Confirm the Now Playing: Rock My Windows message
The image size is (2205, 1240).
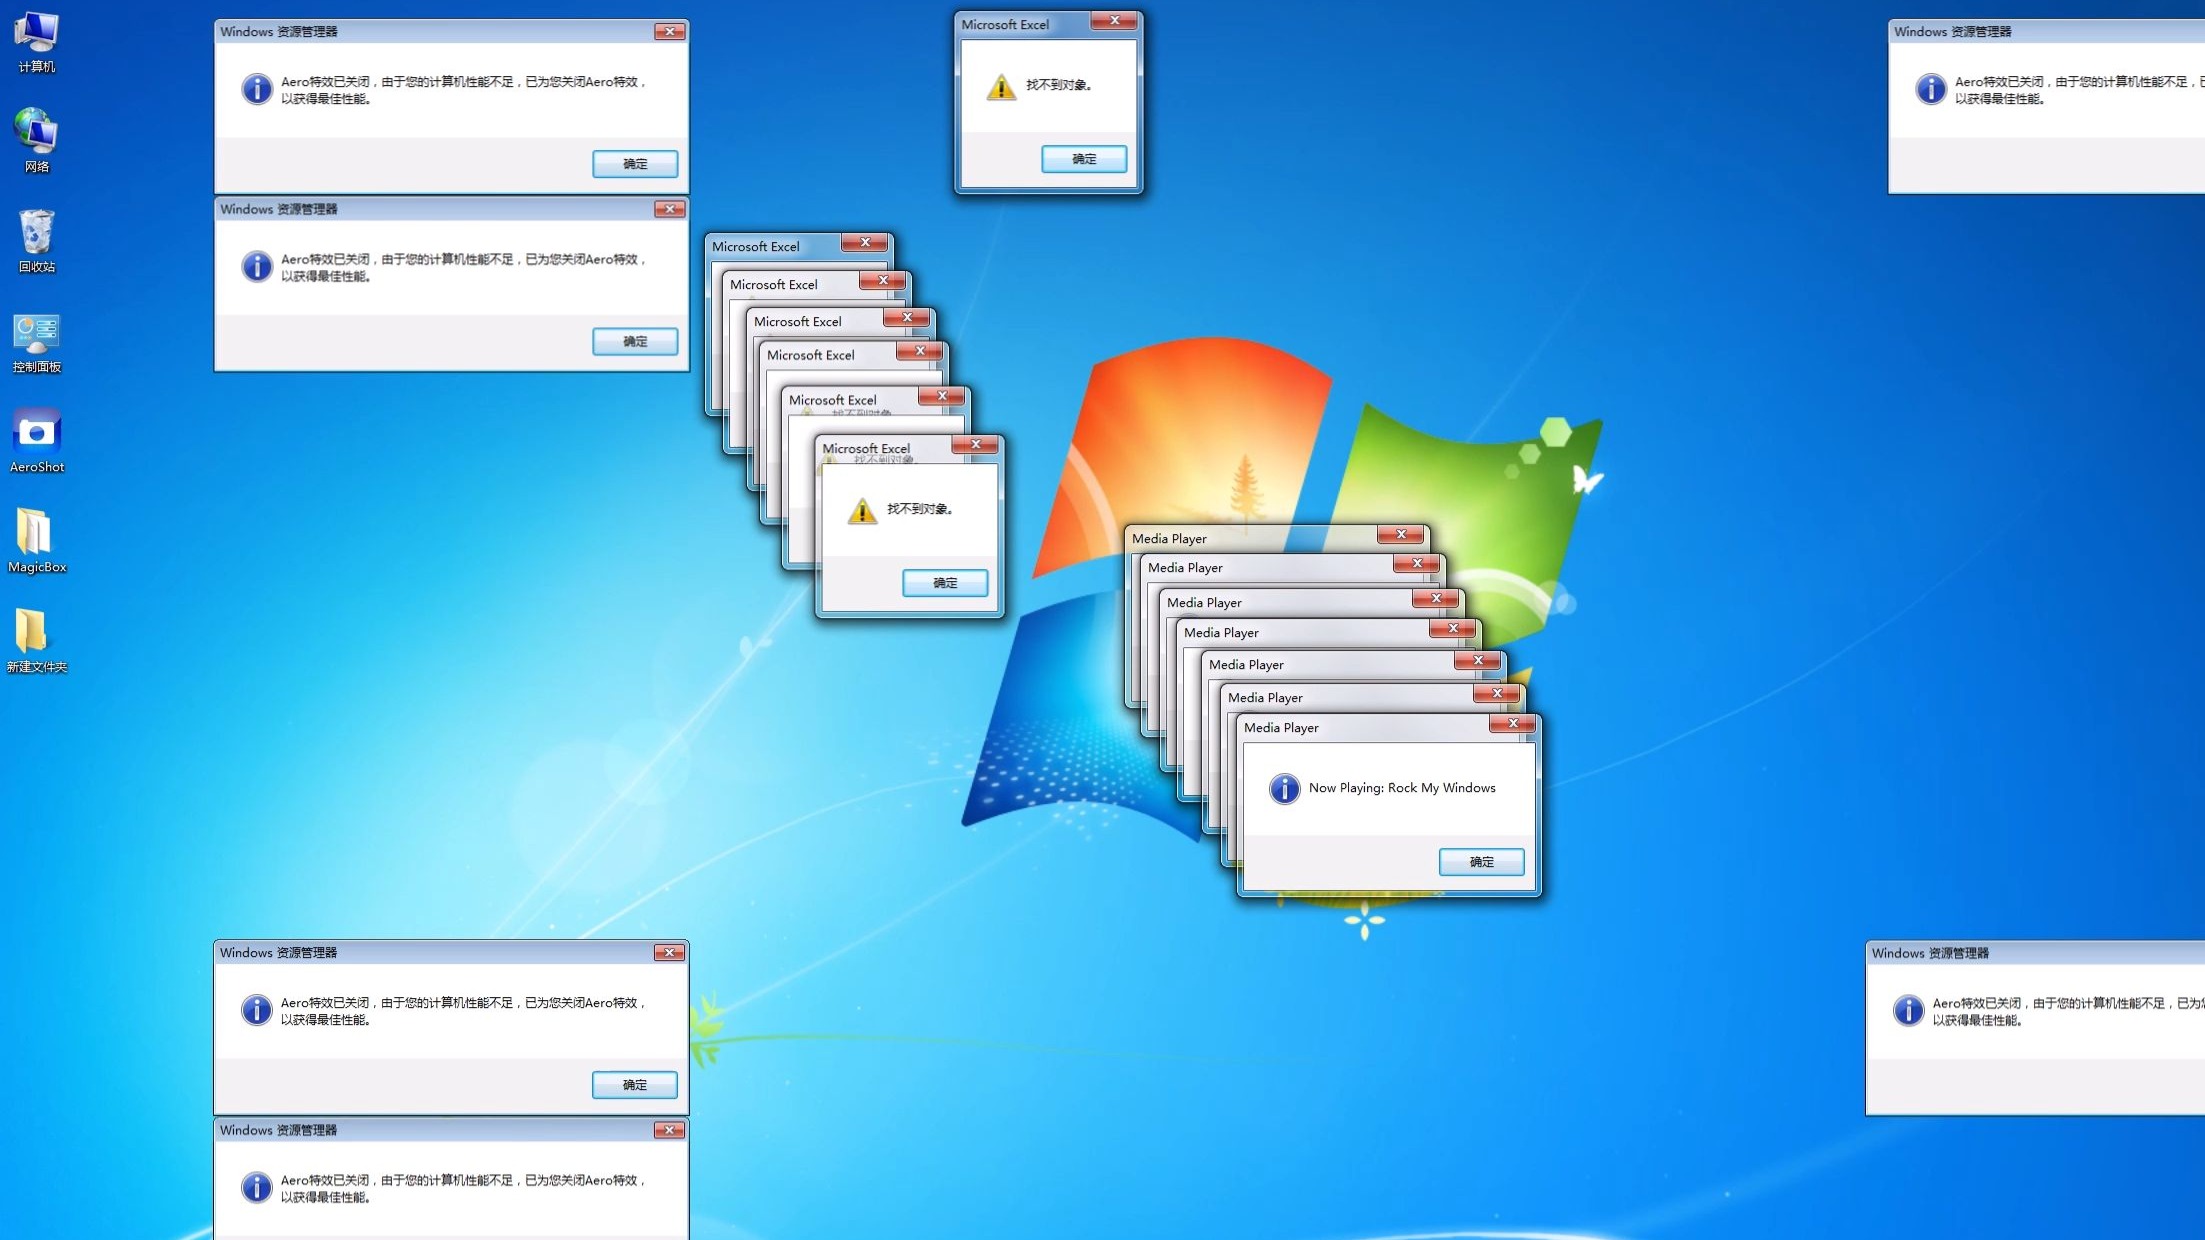[1481, 862]
